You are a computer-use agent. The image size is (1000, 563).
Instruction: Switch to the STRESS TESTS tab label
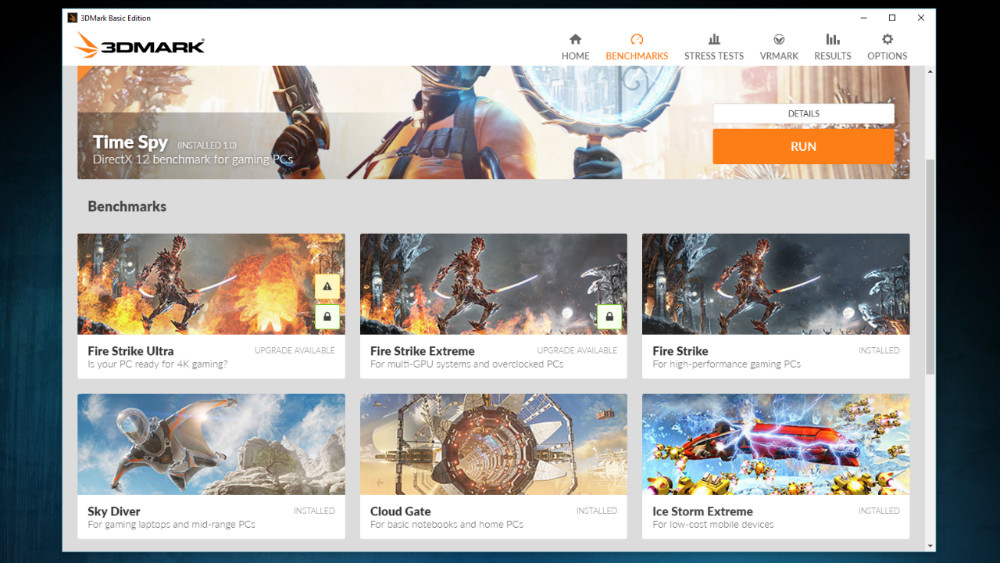[x=713, y=56]
